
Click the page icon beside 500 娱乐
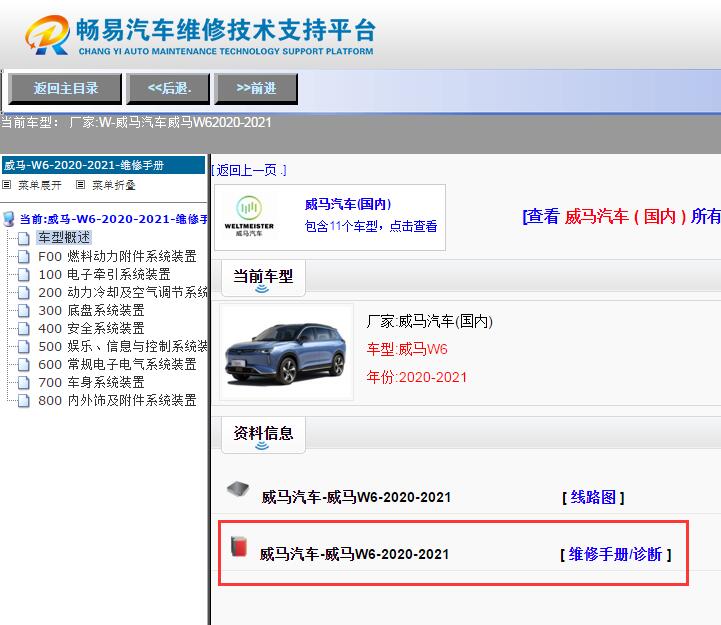(x=23, y=347)
